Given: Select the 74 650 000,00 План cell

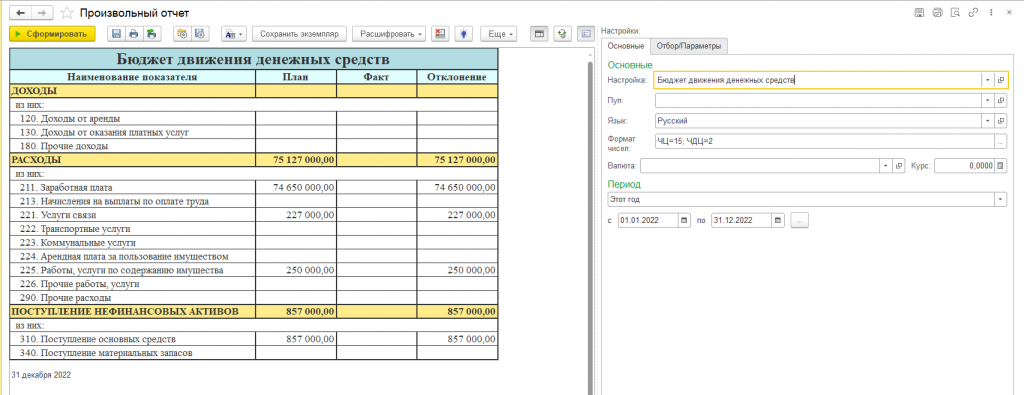Looking at the screenshot, I should (296, 187).
